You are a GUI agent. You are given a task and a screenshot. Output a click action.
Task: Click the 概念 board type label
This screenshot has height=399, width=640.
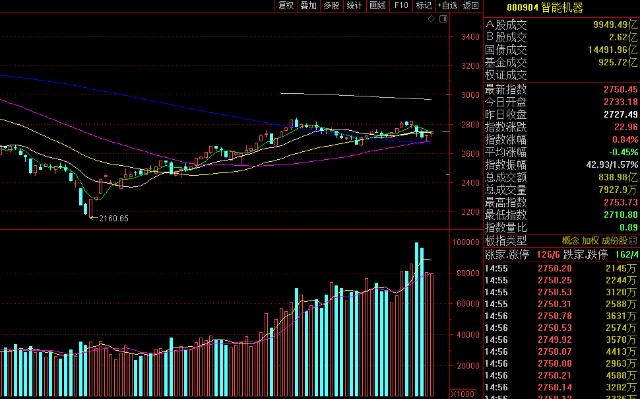point(571,241)
